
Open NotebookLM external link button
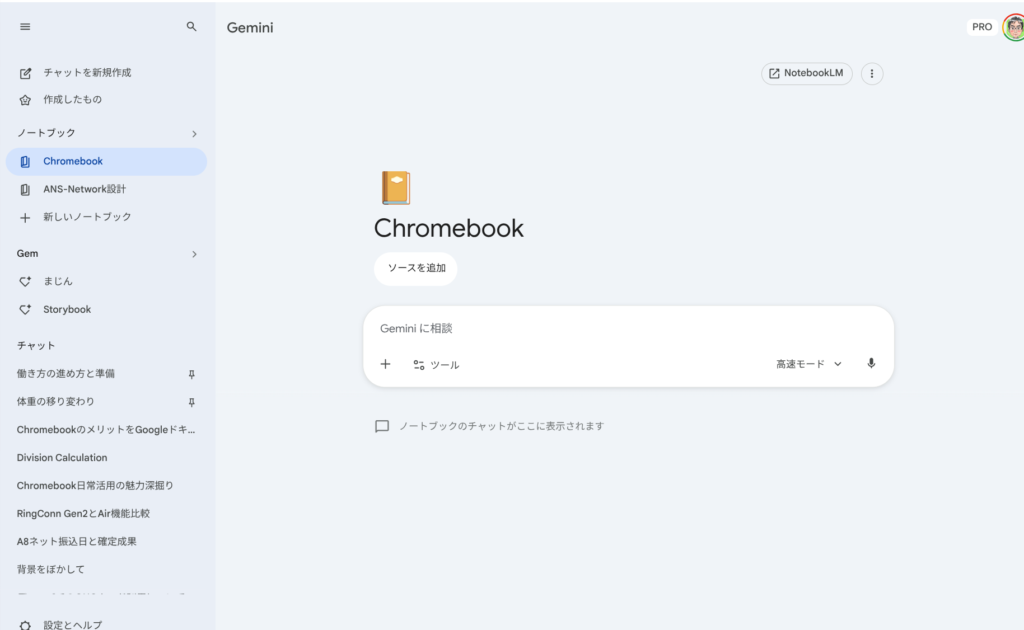[807, 74]
